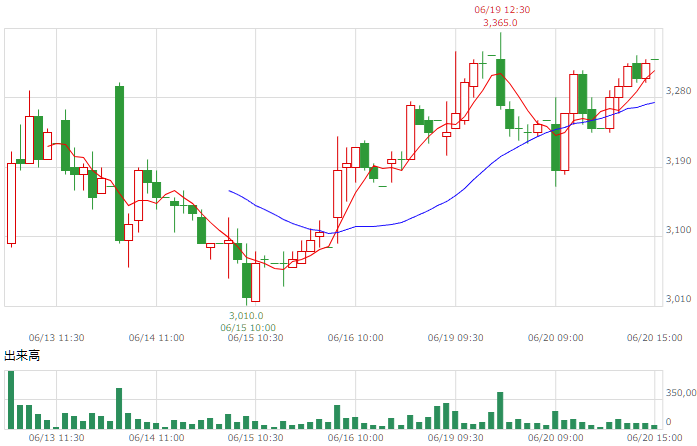Click the 出来高 volume heading

pos(22,356)
